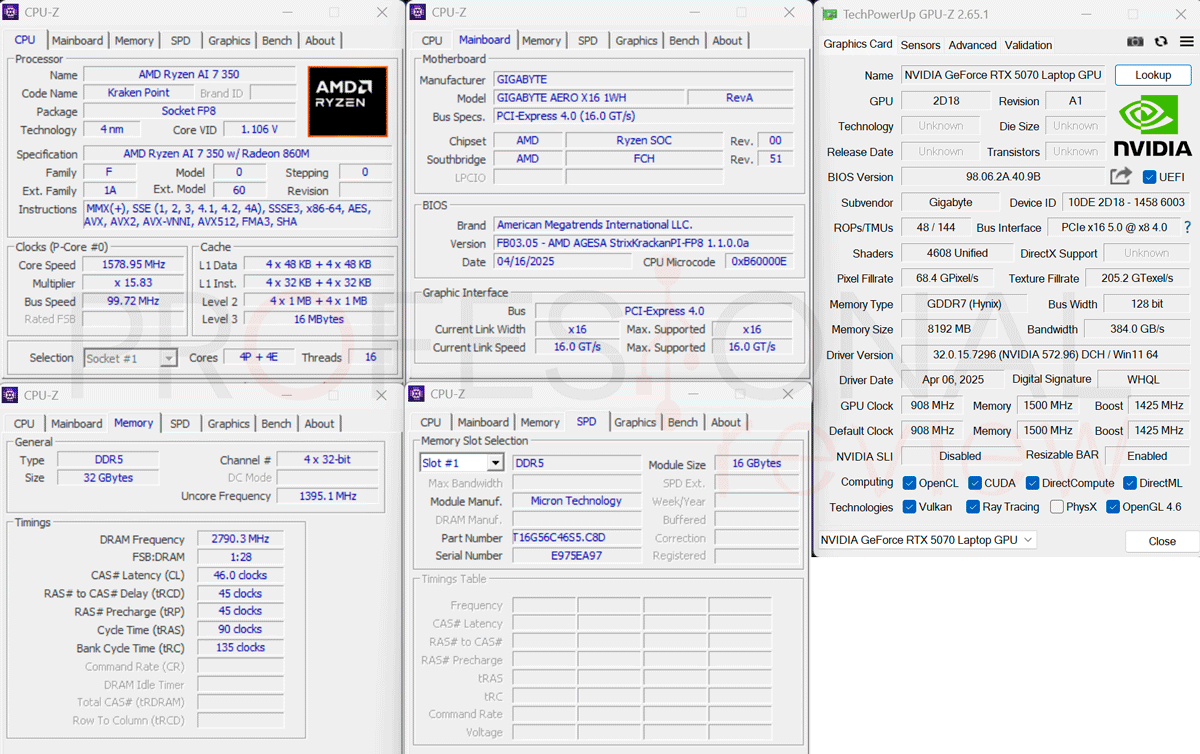Screen dimensions: 1200x754
Task: Click the serial number 'E975EA97'
Action: pyautogui.click(x=576, y=555)
